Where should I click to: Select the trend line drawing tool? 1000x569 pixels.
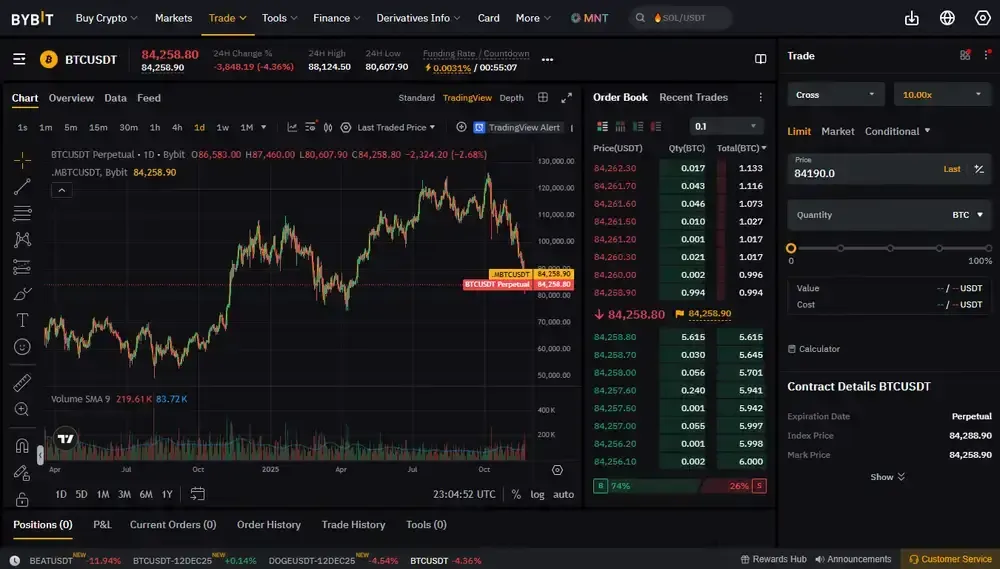(22, 186)
